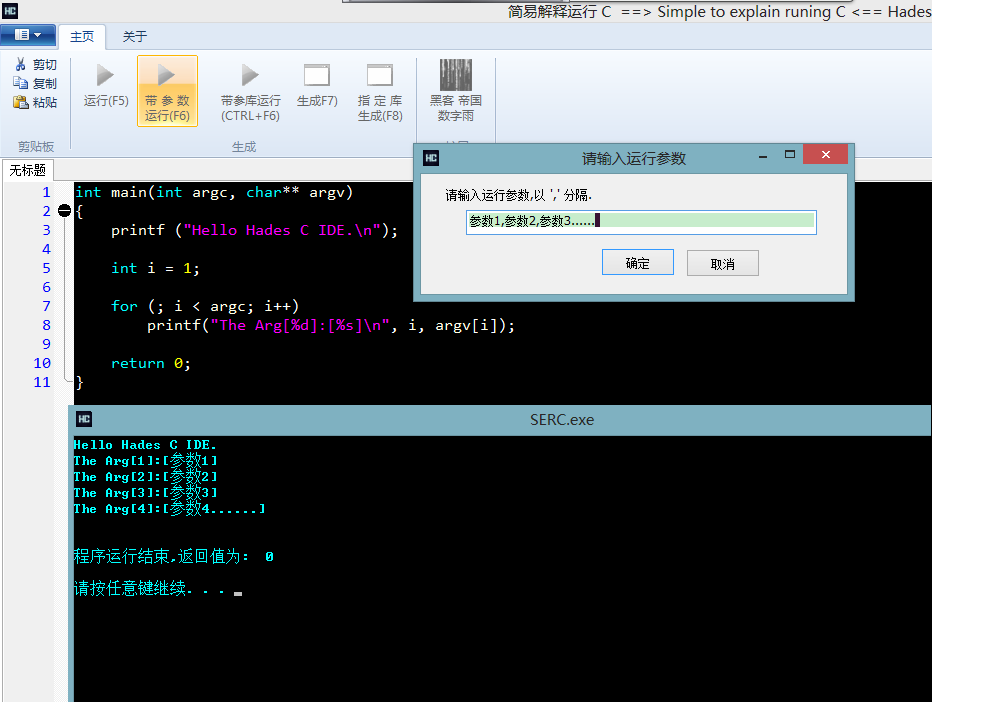Select the 粘贴 paste command

(x=36, y=102)
